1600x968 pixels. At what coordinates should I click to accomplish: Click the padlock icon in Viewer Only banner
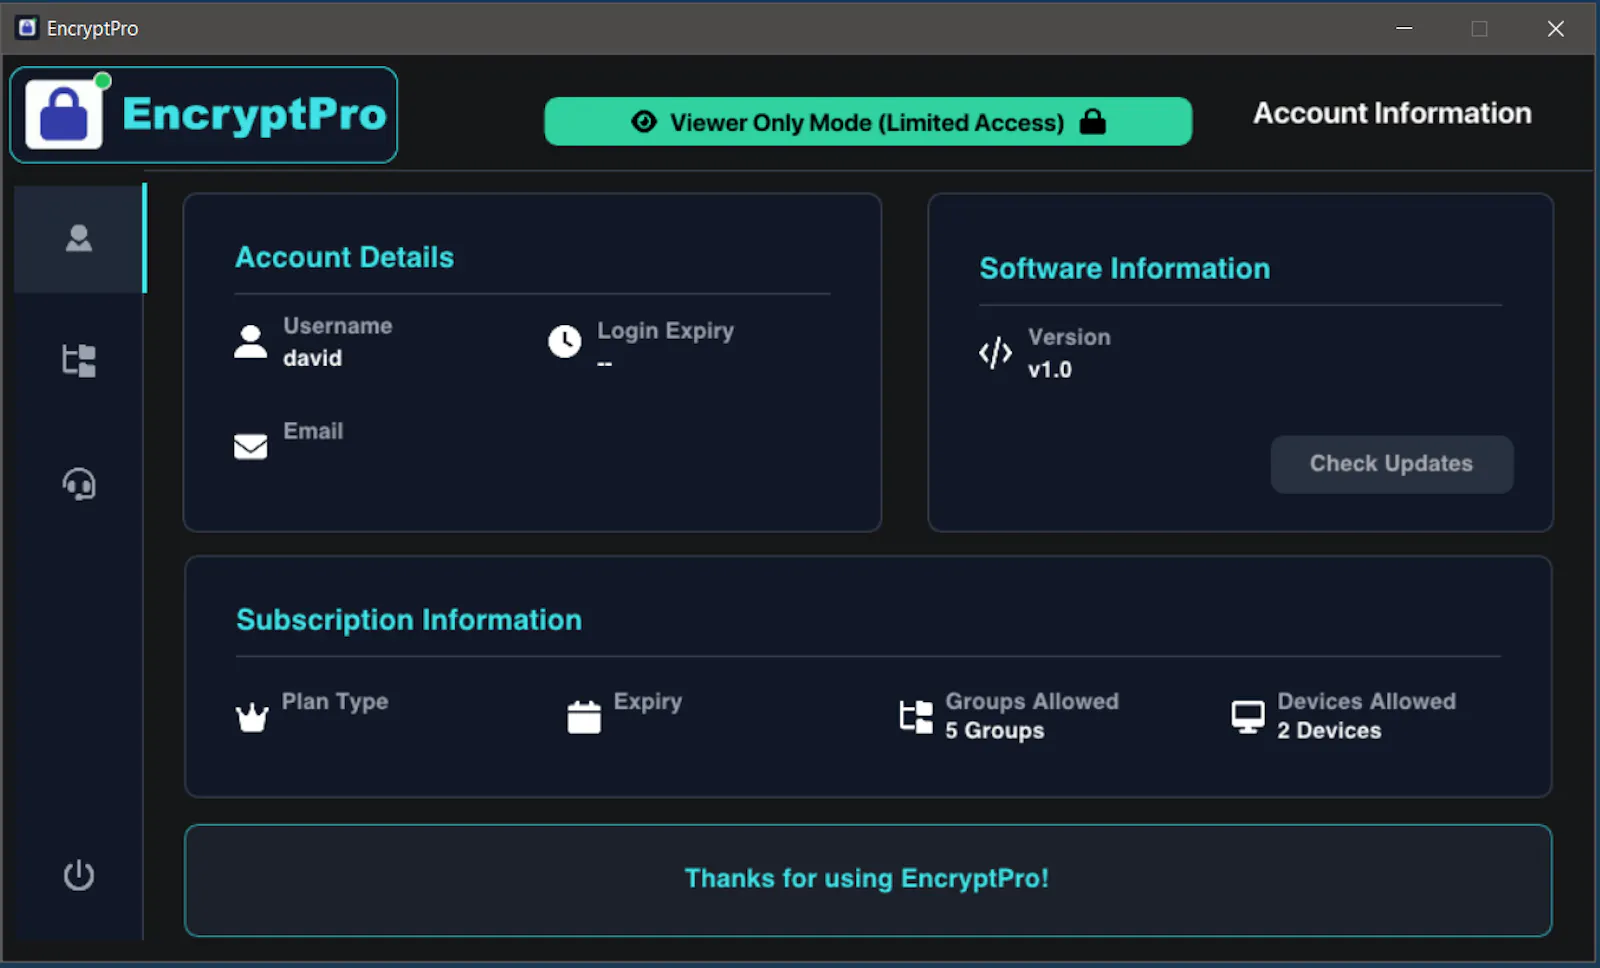[1093, 121]
